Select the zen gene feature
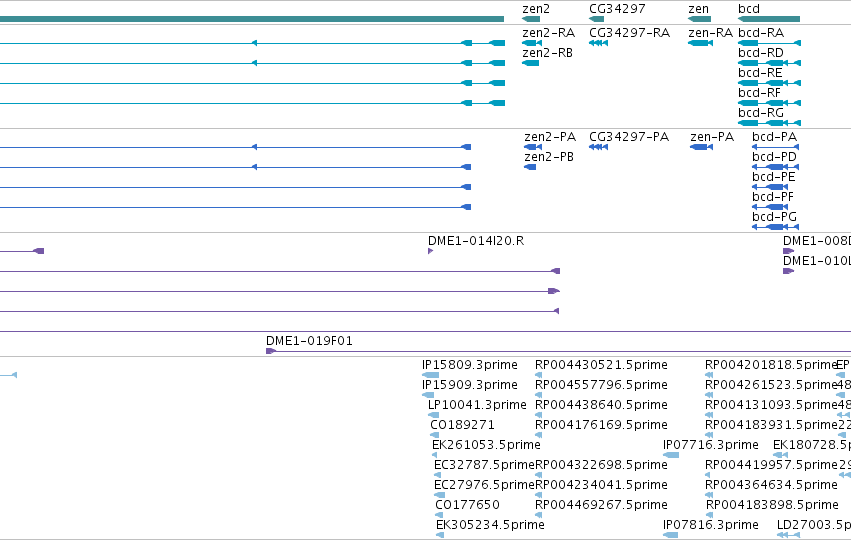 (700, 19)
